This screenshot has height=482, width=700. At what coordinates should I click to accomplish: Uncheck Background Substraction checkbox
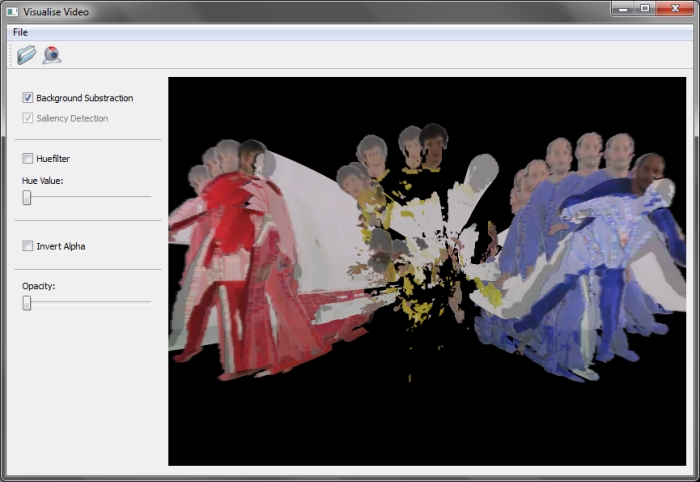click(x=28, y=98)
